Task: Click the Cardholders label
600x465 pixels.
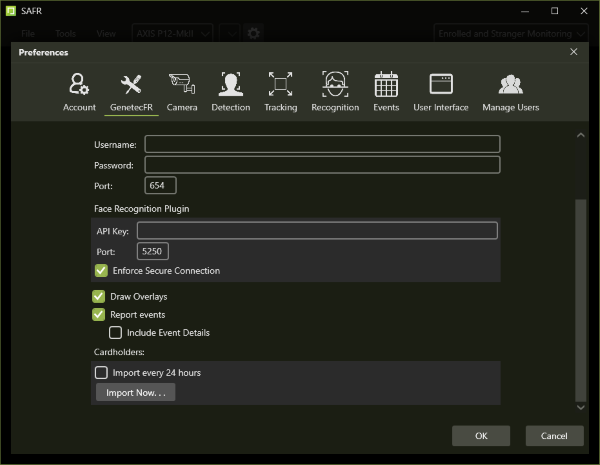Action: [119, 352]
